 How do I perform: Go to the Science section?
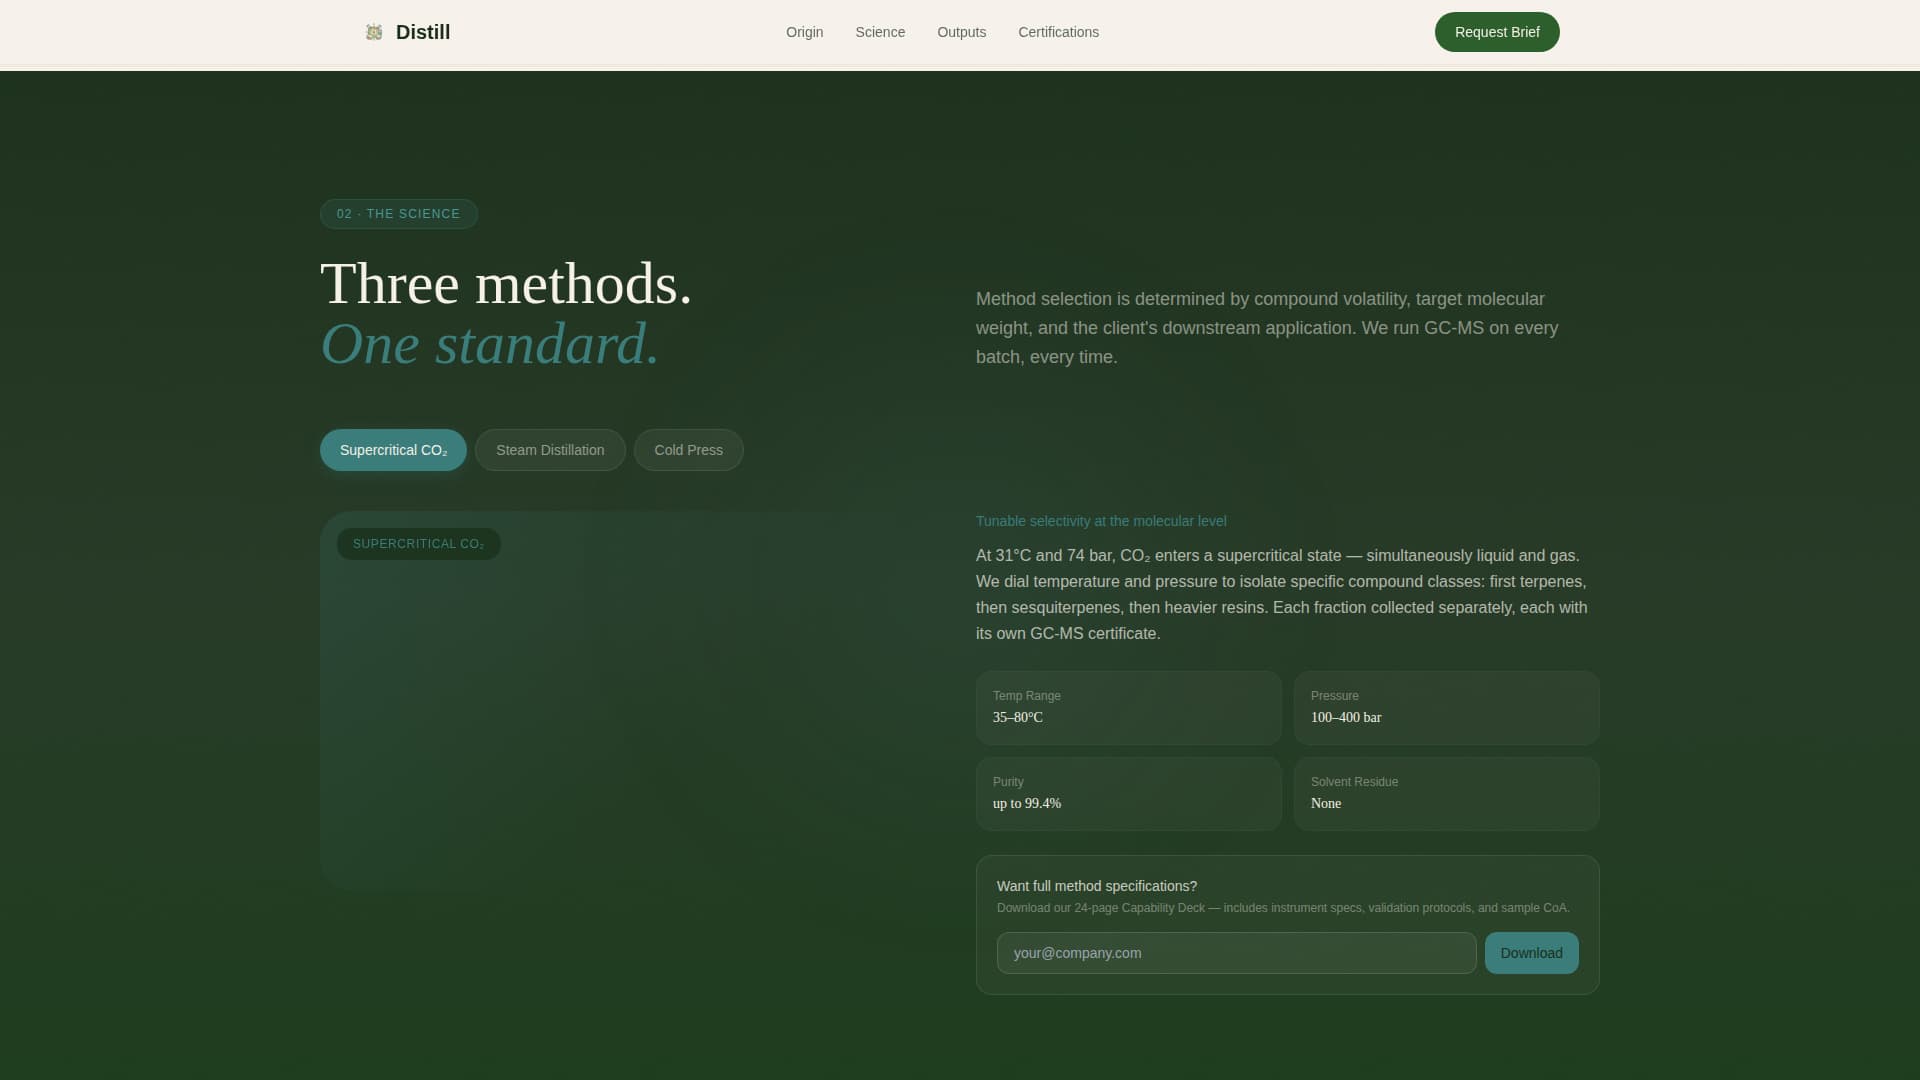[879, 32]
